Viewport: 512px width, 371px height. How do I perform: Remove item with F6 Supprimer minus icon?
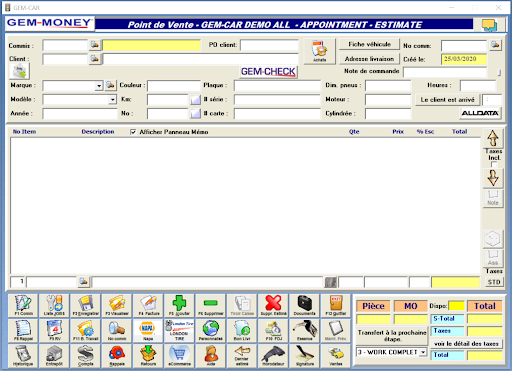coord(211,305)
